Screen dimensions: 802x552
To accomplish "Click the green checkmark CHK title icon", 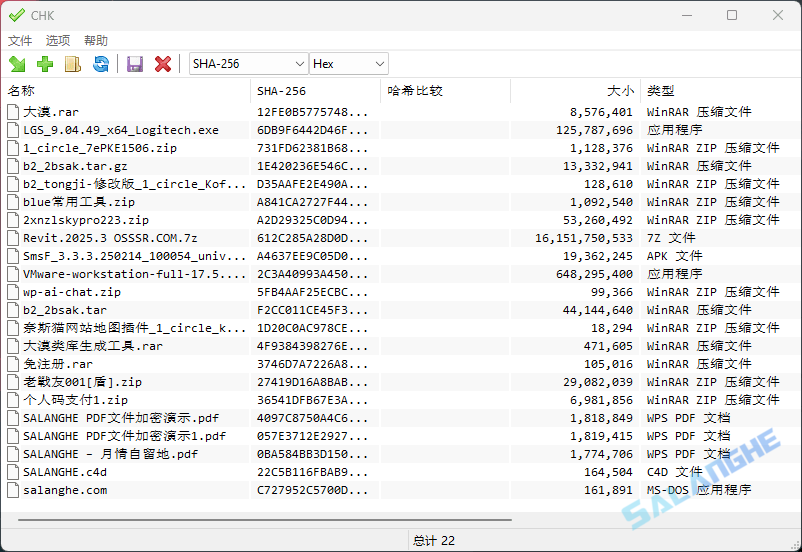I will [x=16, y=15].
